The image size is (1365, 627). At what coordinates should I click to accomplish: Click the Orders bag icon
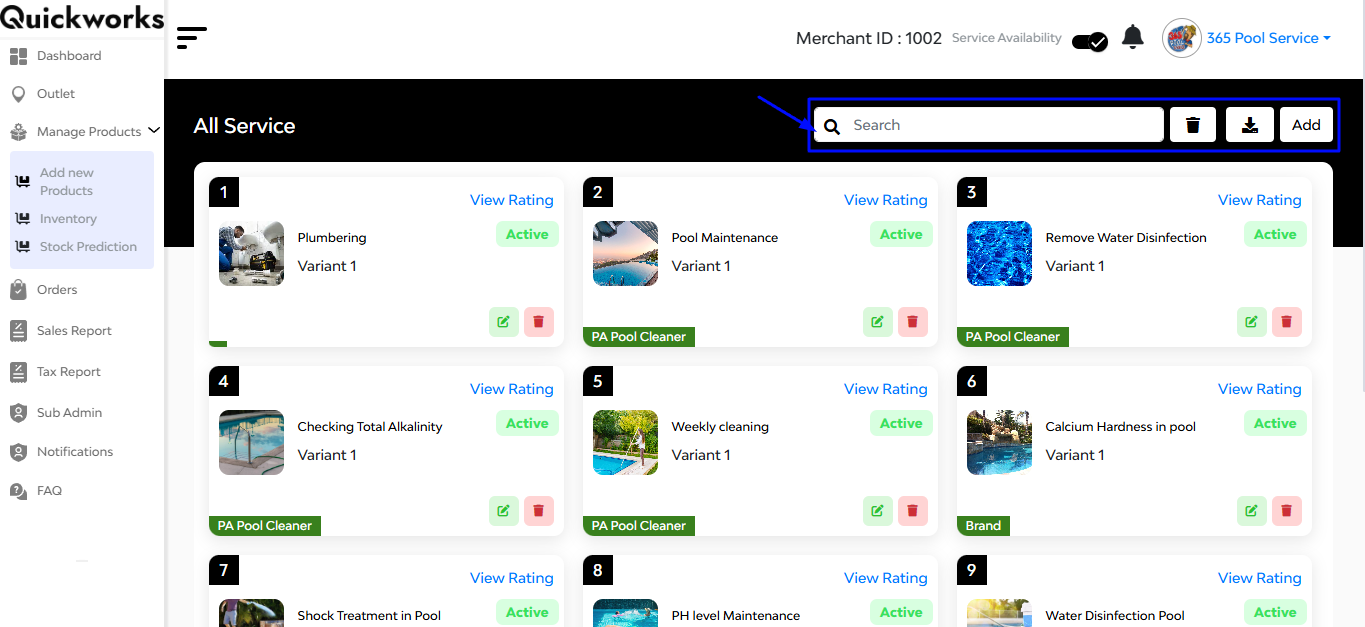coord(18,290)
